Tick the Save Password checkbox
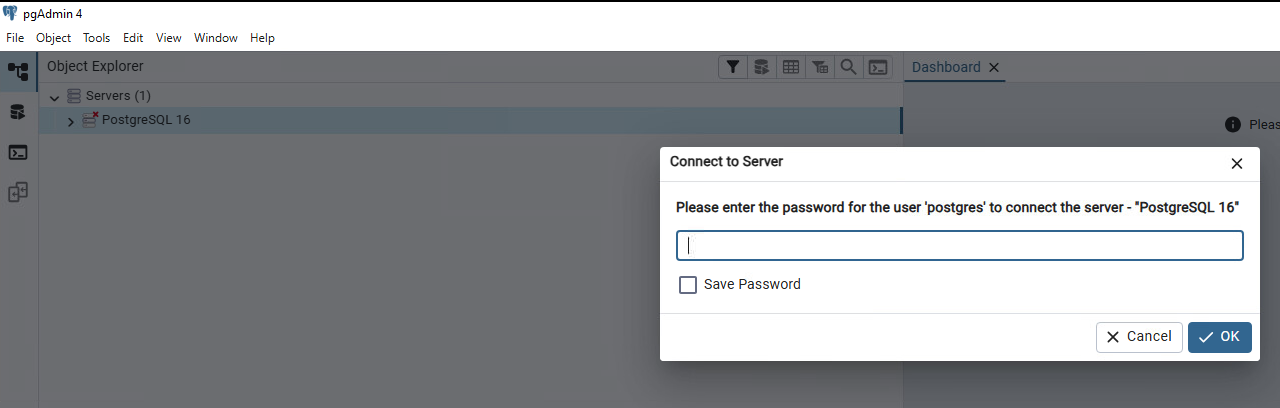The height and width of the screenshot is (408, 1280). pyautogui.click(x=688, y=285)
